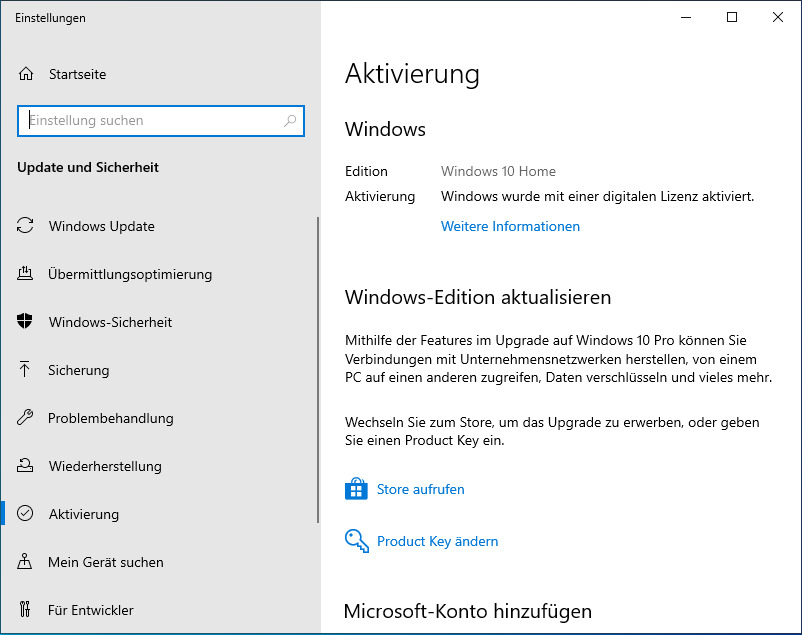Click the digital license activation status text
Viewport: 802px width, 635px height.
[597, 196]
